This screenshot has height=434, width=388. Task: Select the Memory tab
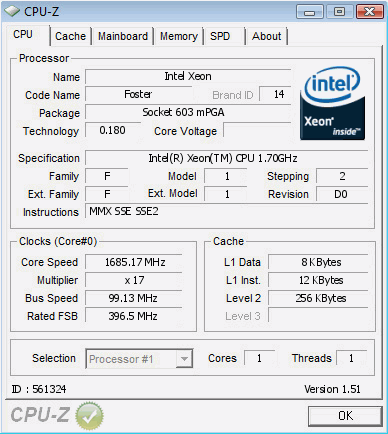(x=179, y=36)
